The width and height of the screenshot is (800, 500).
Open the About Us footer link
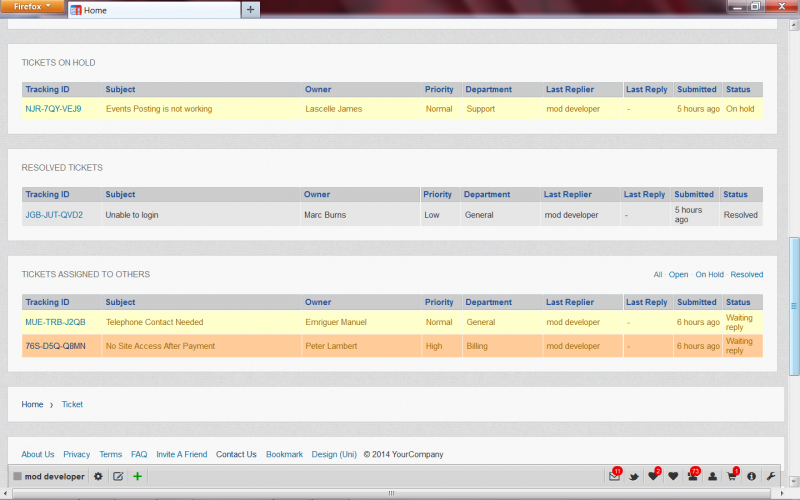38,454
